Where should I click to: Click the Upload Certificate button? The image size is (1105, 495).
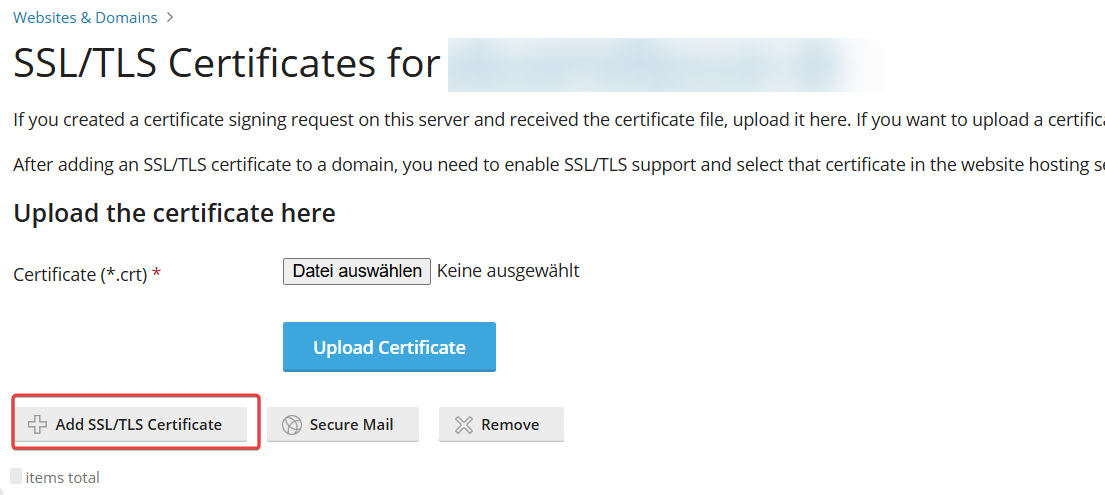(389, 347)
